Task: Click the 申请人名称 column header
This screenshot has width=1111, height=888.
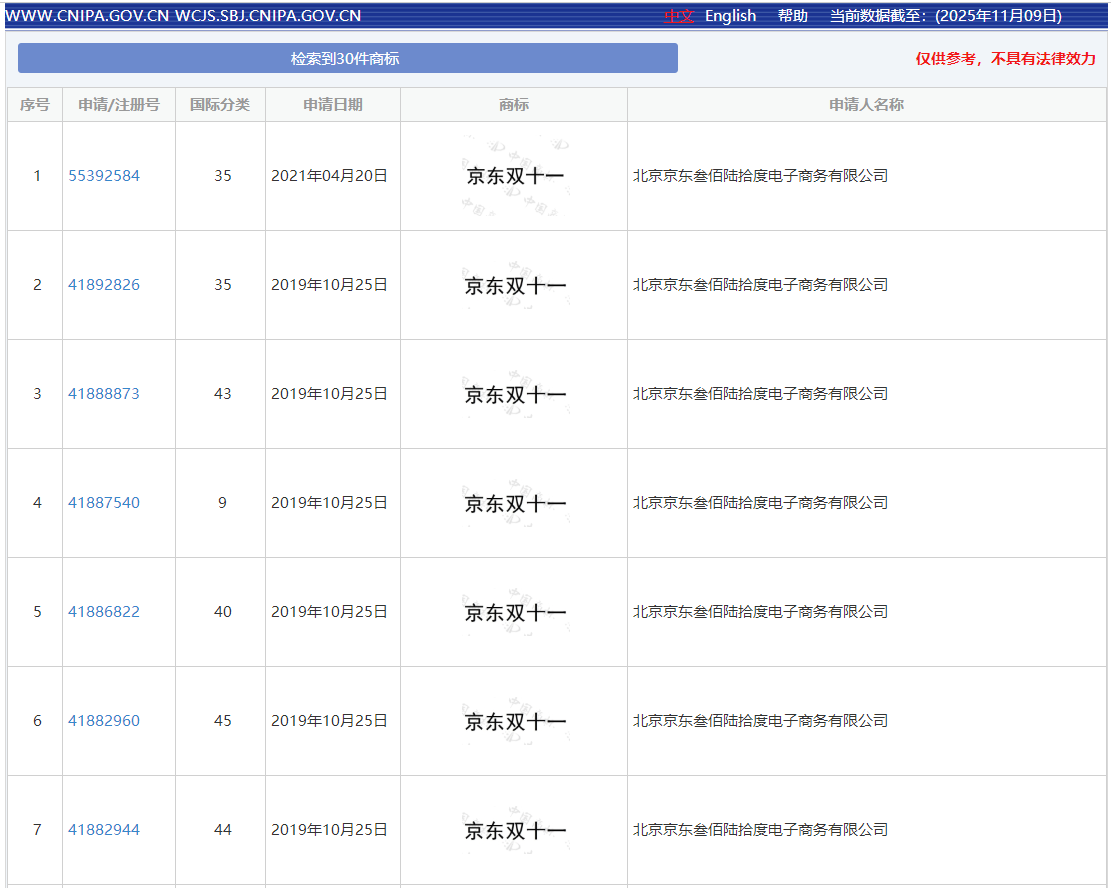Action: (x=866, y=105)
